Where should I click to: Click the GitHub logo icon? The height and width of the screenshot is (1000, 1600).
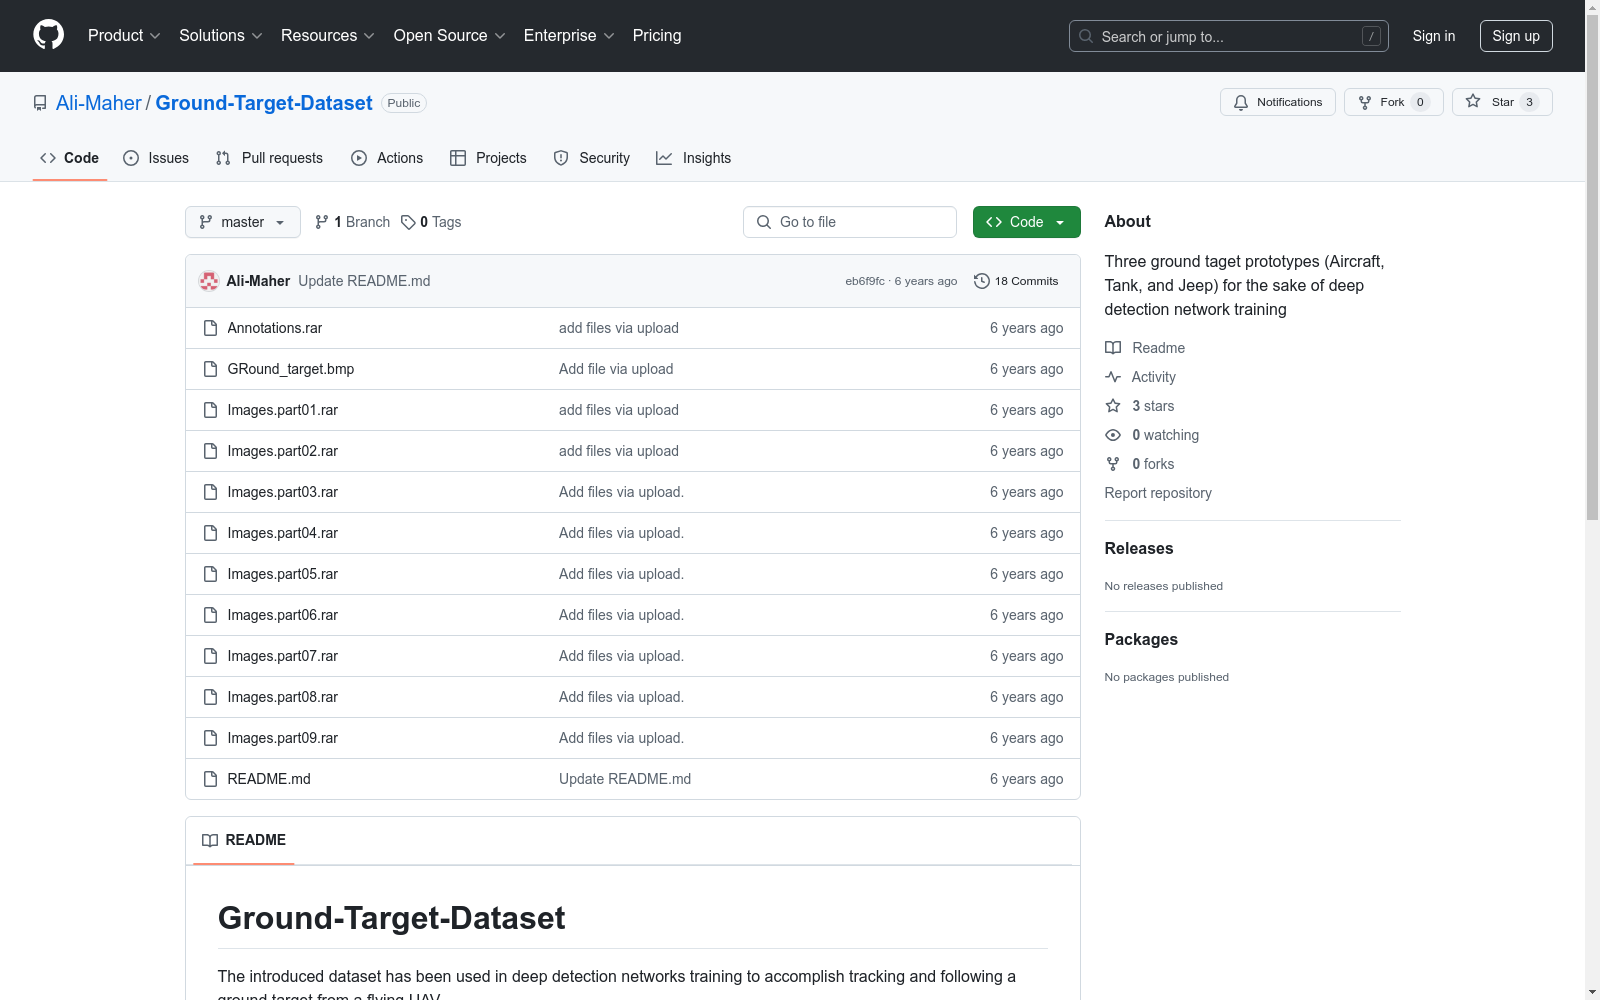click(x=48, y=35)
